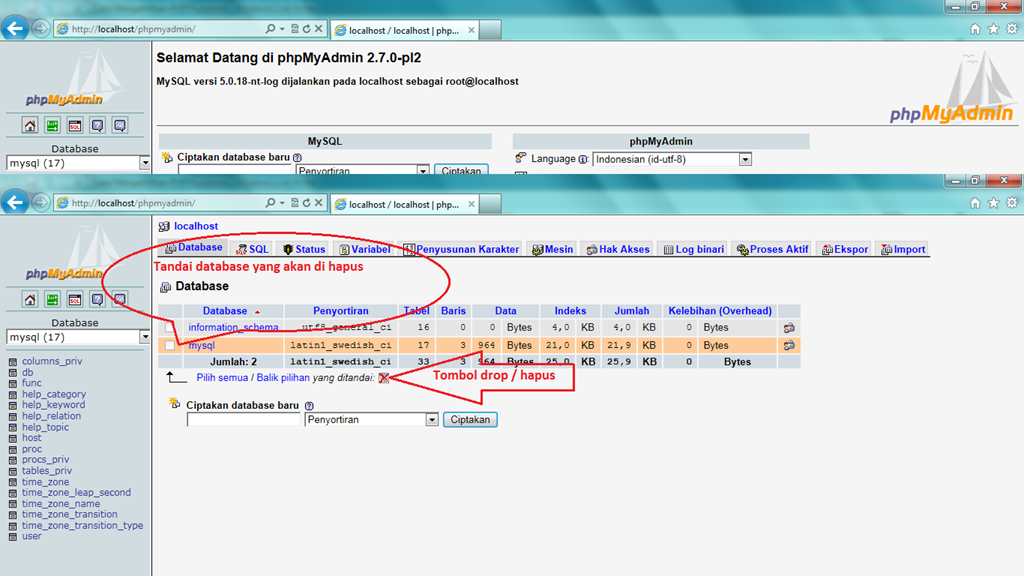Screen dimensions: 1024x576
Task: Switch to the Database tab
Action: (193, 248)
